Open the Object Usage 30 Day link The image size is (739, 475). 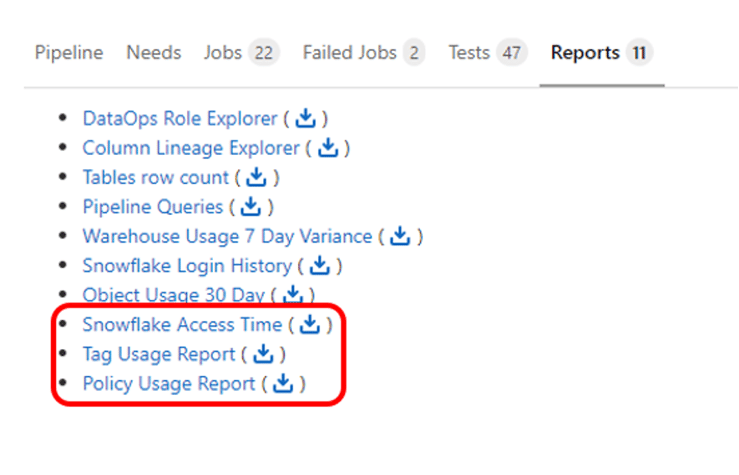[x=173, y=295]
